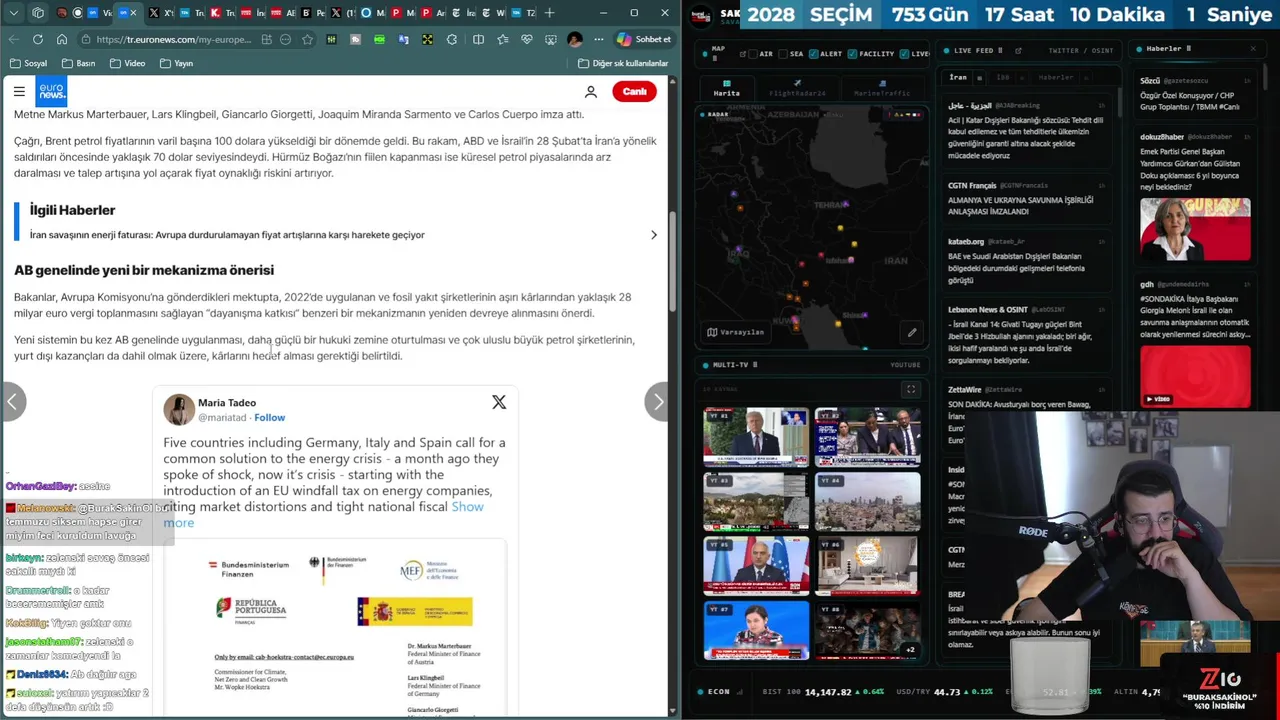Go to the browser home page icon
This screenshot has height=720, width=1280.
(62, 39)
